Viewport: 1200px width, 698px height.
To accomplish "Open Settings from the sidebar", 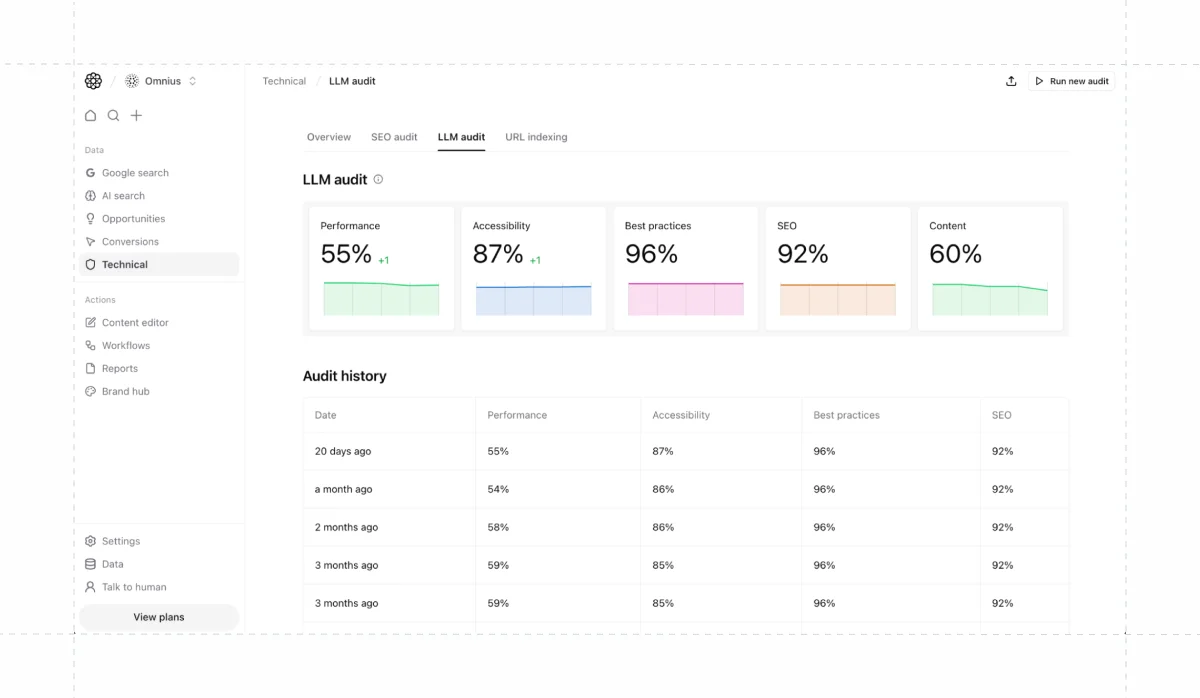I will click(120, 541).
